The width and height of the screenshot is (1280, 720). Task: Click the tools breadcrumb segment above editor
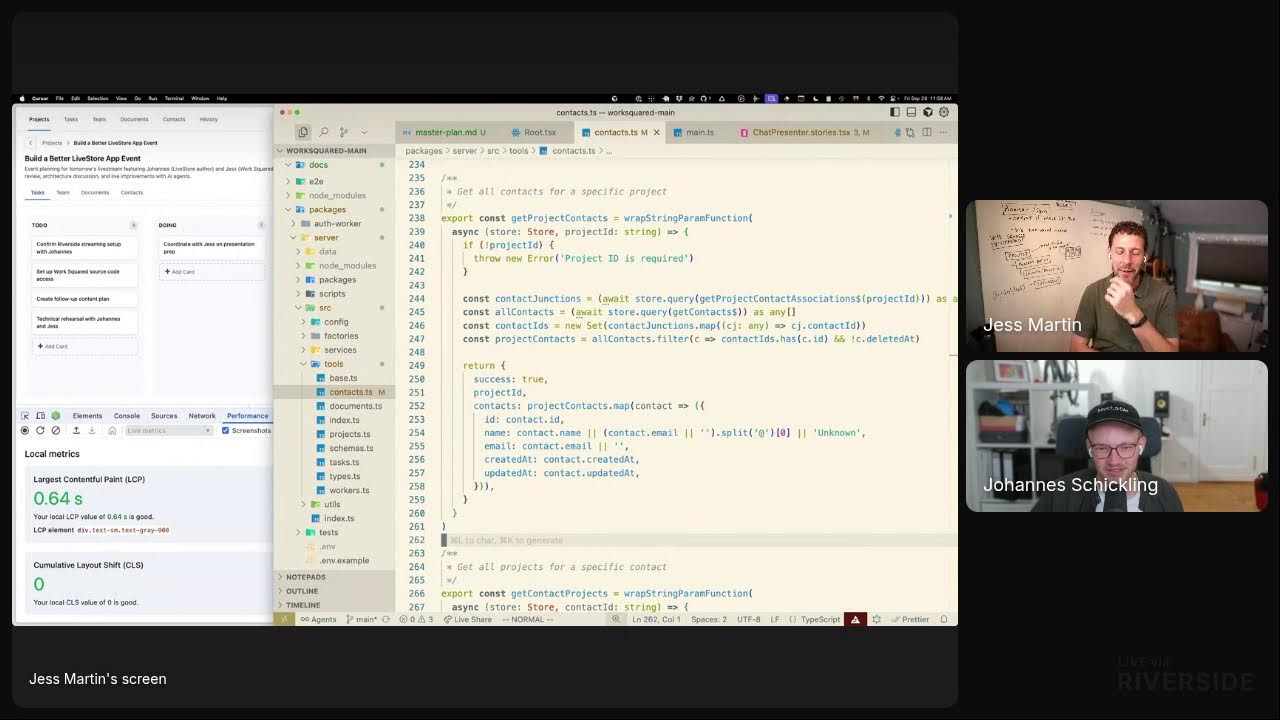pyautogui.click(x=518, y=151)
